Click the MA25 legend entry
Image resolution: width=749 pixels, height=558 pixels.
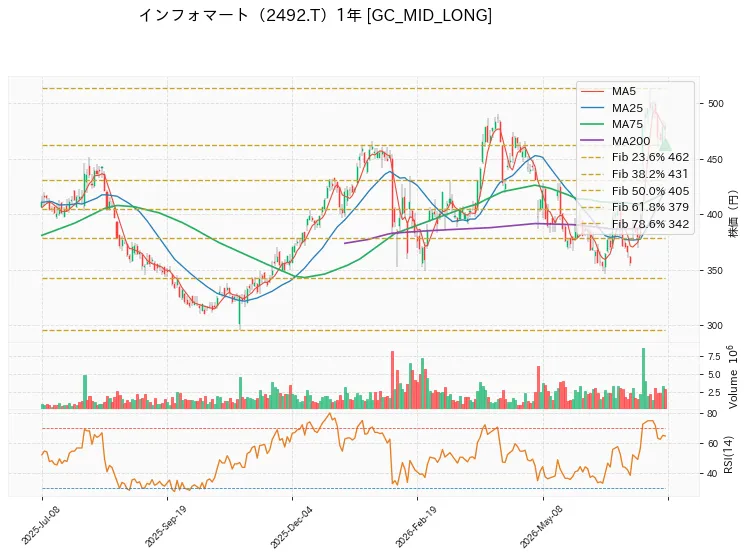(612, 108)
